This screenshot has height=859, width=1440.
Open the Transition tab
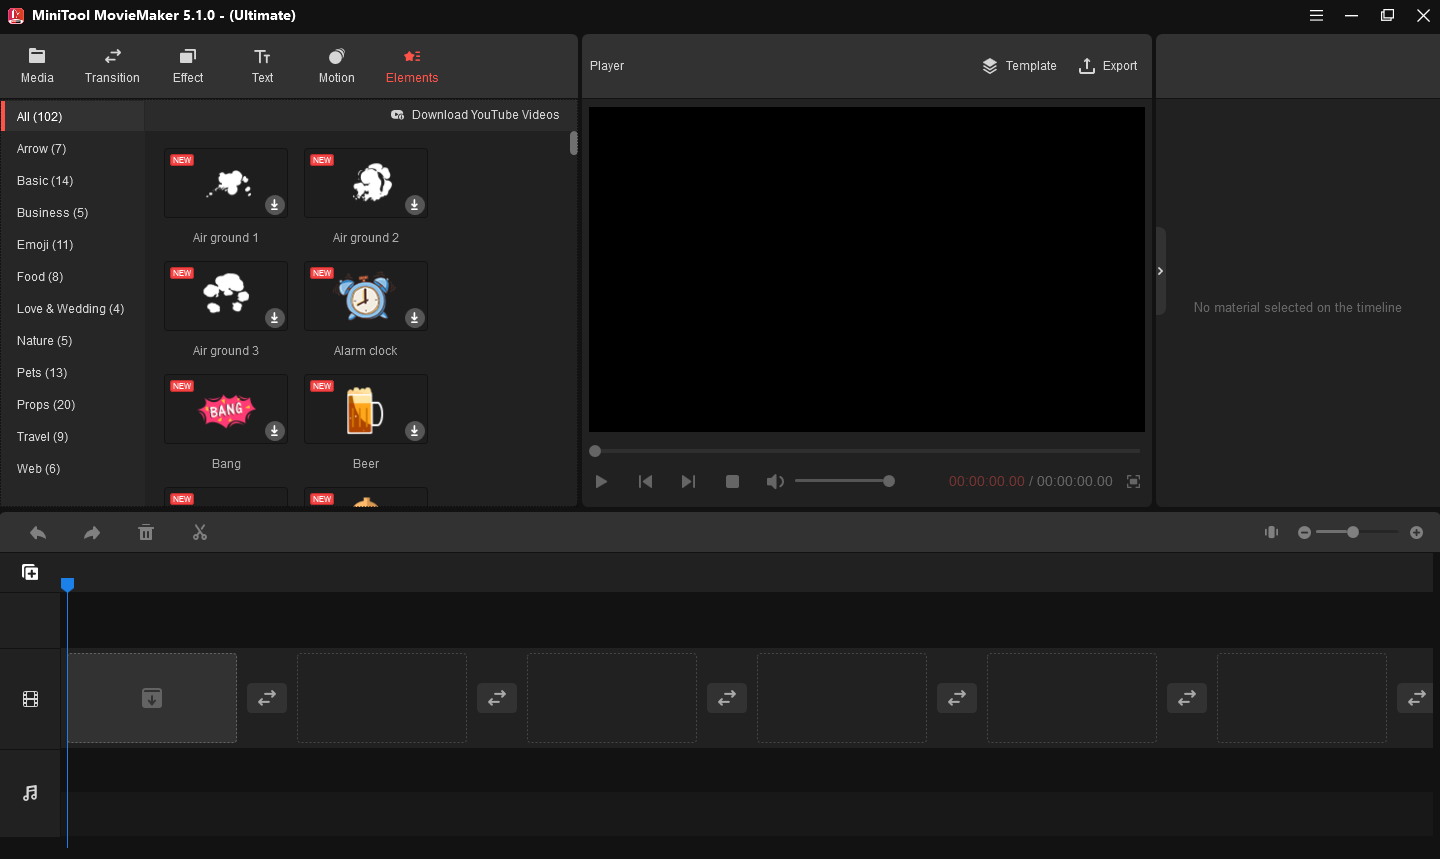click(112, 66)
